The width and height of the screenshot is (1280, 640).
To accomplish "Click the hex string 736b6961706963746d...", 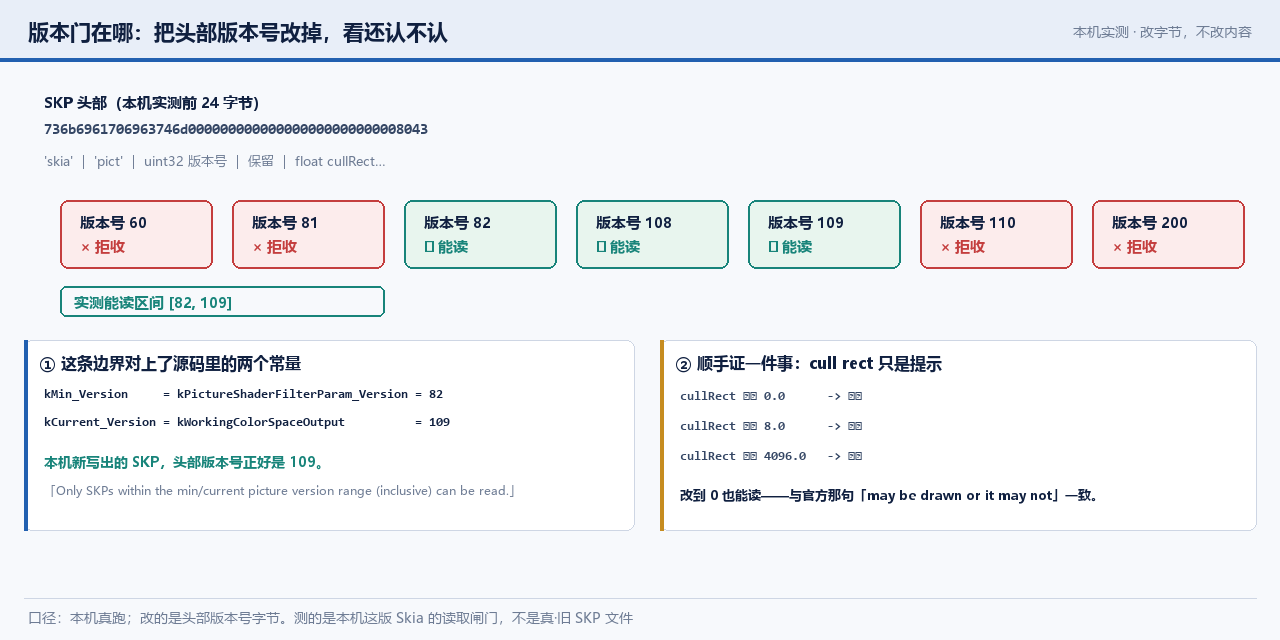I will (236, 130).
